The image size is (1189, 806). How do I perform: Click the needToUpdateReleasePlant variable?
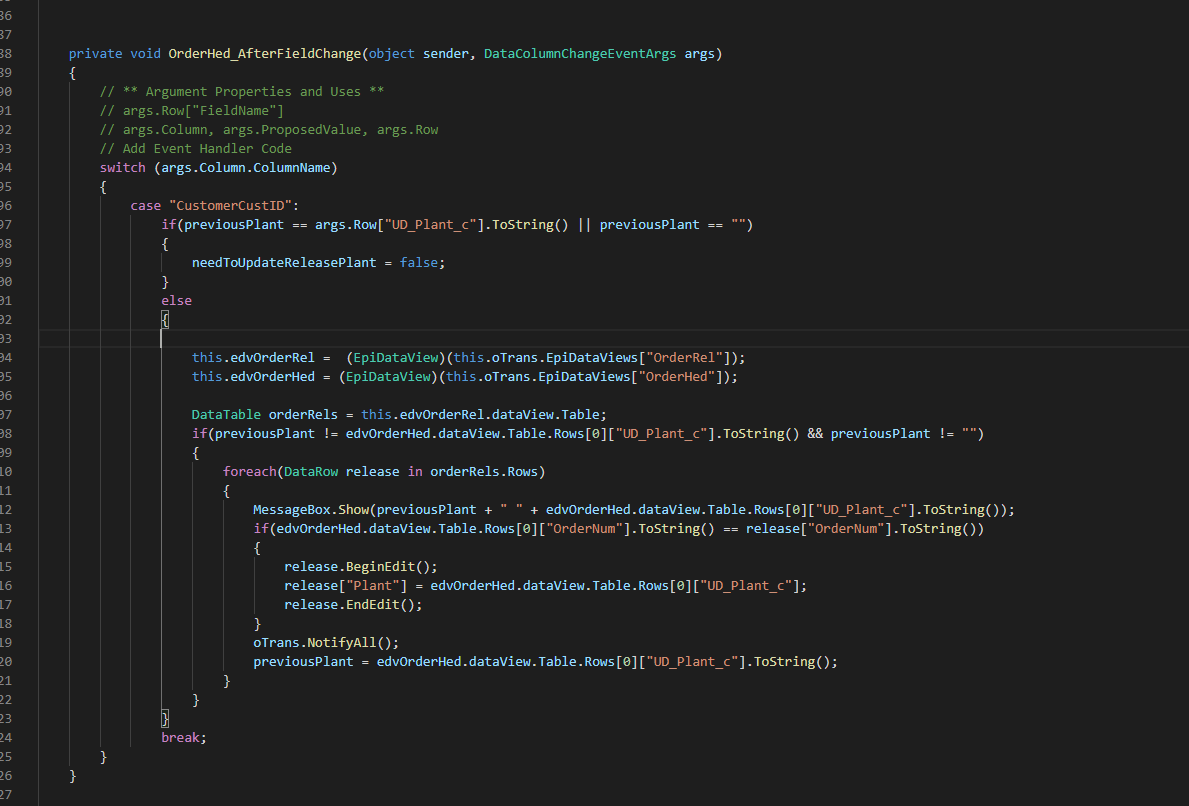(x=284, y=262)
